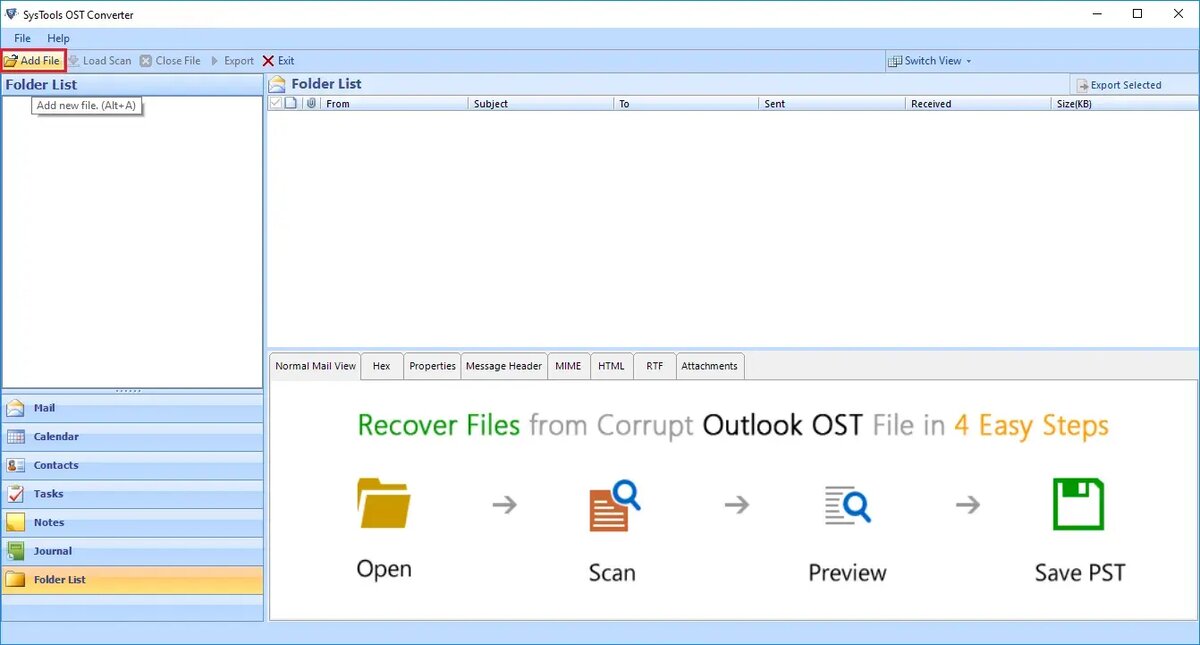
Task: Select the Message Header tab
Action: click(504, 366)
